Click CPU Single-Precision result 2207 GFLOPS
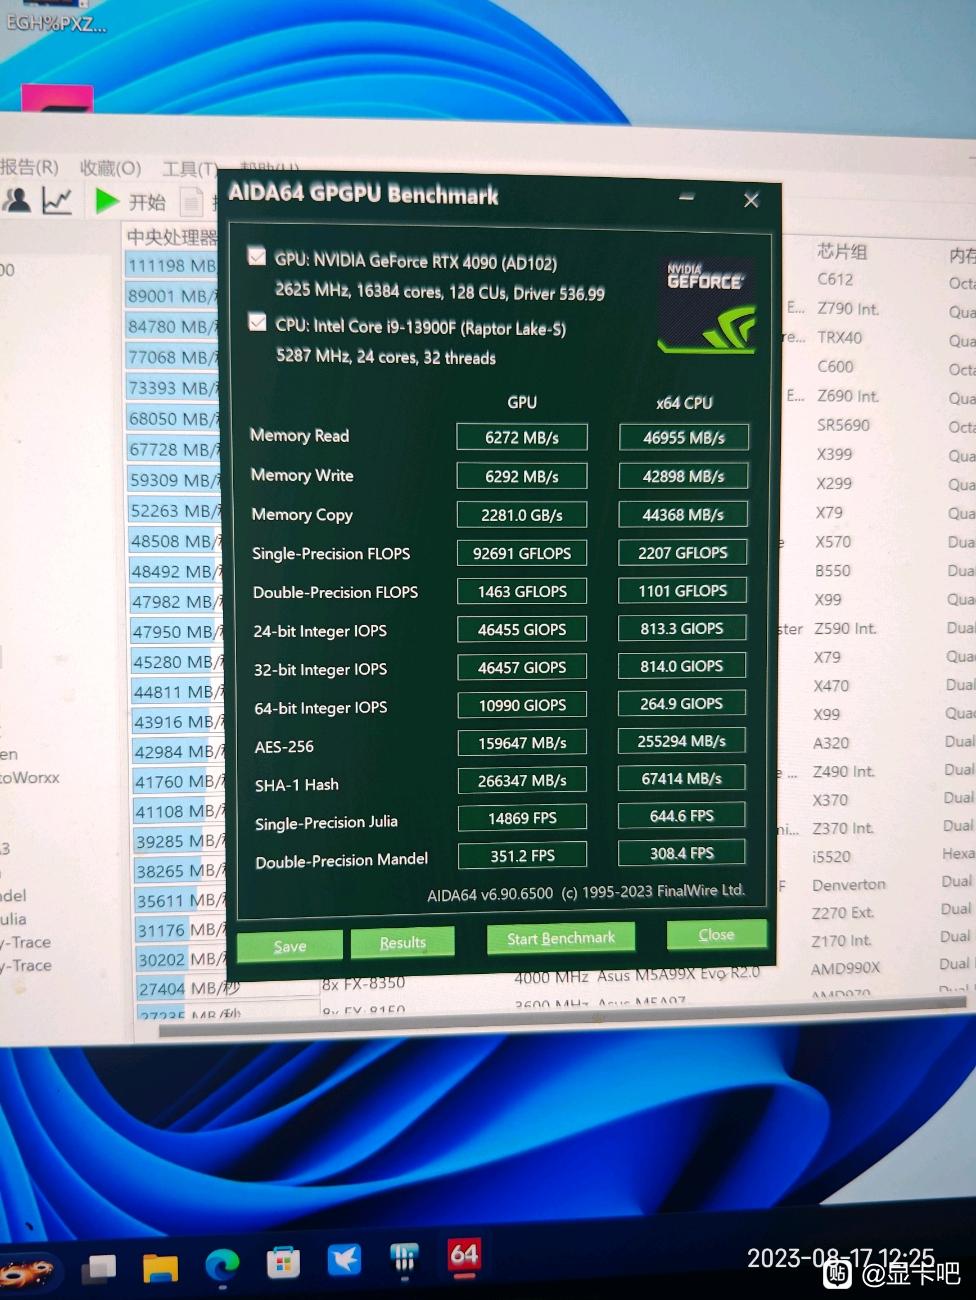The width and height of the screenshot is (976, 1300). pyautogui.click(x=683, y=552)
